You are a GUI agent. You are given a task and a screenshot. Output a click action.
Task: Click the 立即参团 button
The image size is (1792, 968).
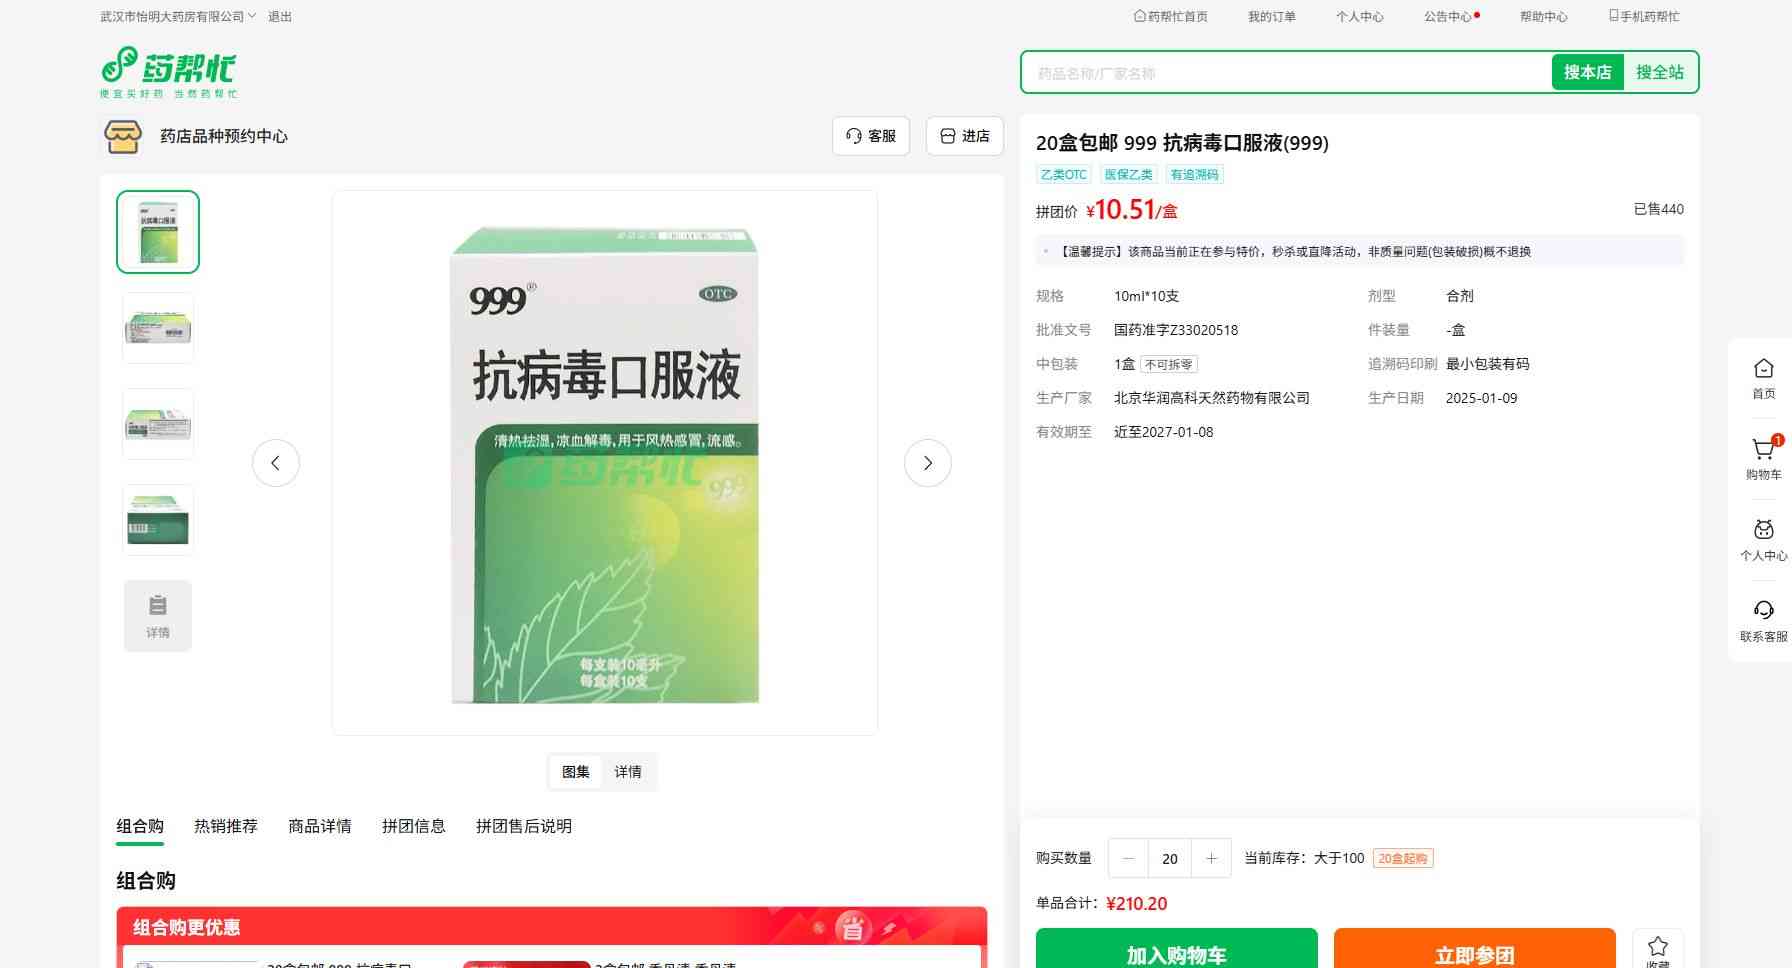click(x=1474, y=953)
